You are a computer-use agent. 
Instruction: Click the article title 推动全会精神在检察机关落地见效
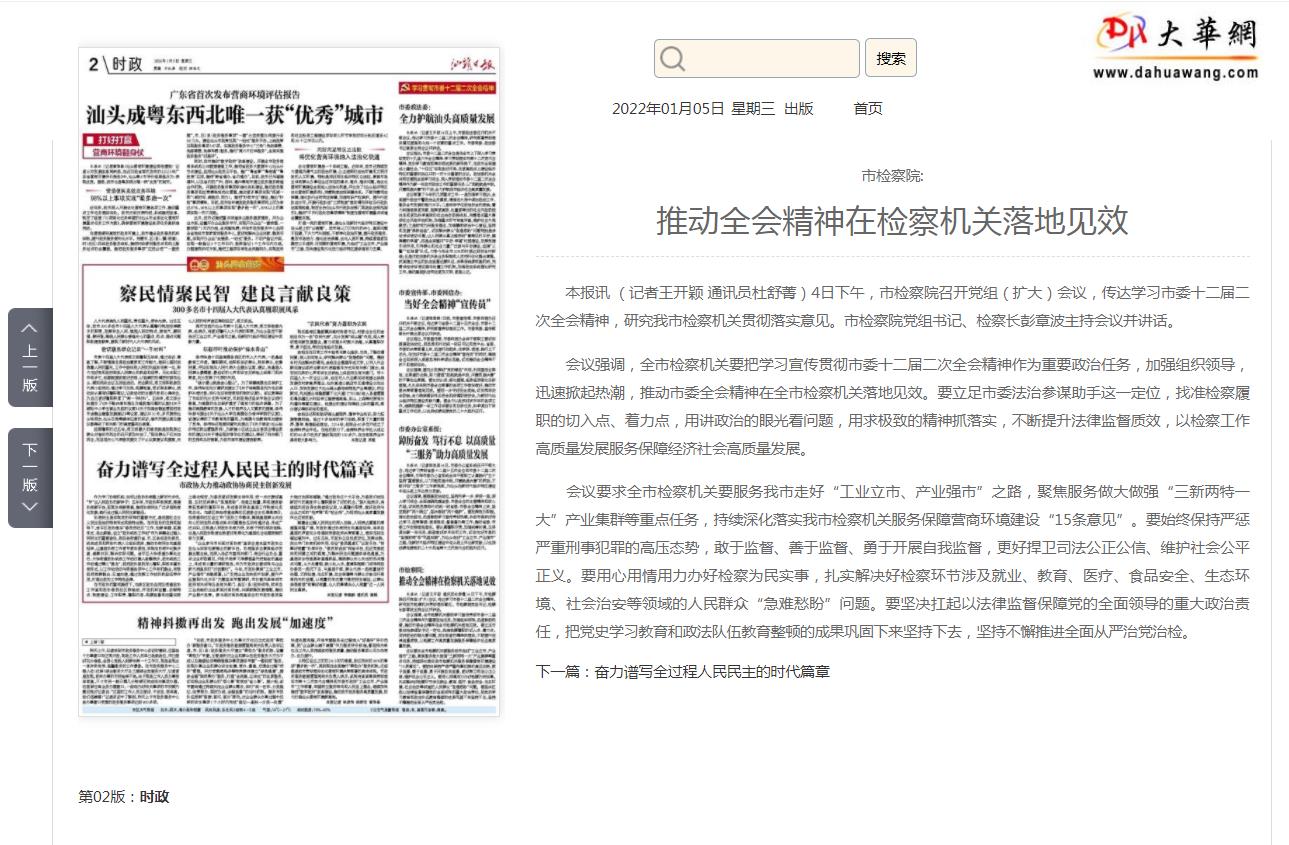(892, 221)
